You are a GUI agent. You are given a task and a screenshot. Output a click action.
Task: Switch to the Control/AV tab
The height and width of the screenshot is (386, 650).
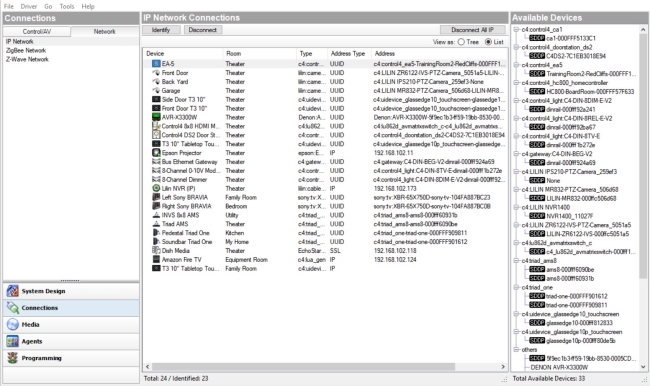37,32
